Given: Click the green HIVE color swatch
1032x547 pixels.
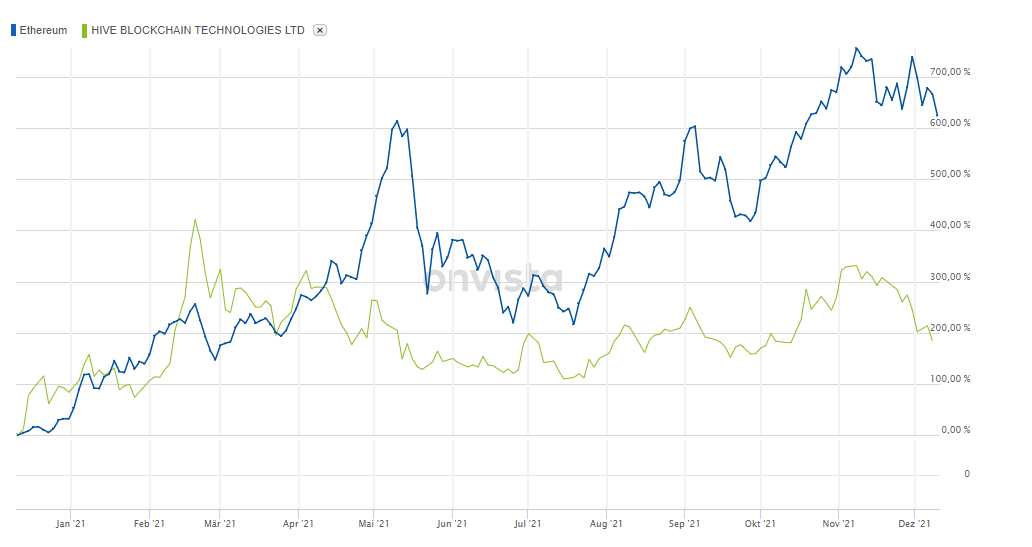Looking at the screenshot, I should [84, 30].
